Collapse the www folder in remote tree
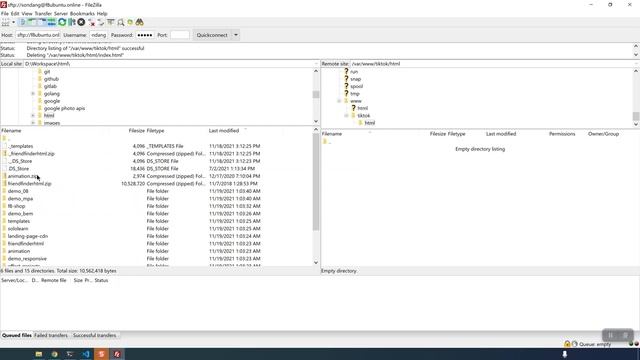This screenshot has width=640, height=360. 339,101
